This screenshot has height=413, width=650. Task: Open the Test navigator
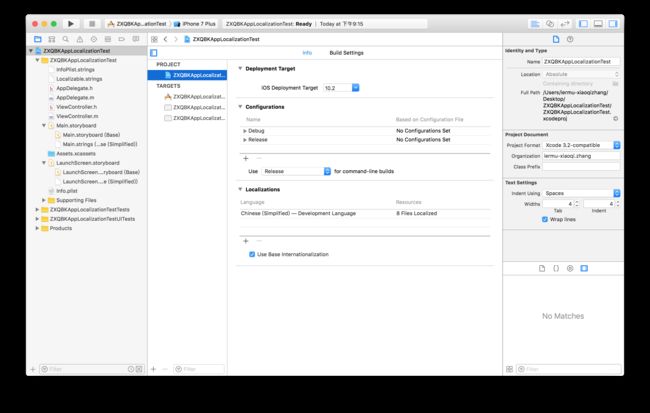click(94, 39)
